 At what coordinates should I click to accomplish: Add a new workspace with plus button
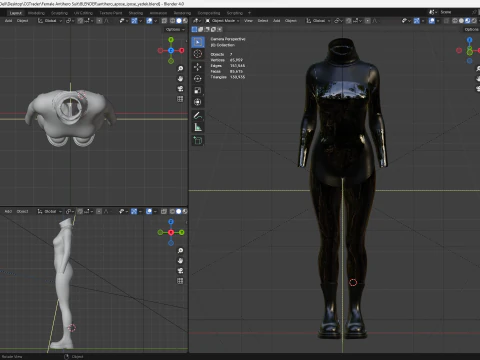[249, 13]
